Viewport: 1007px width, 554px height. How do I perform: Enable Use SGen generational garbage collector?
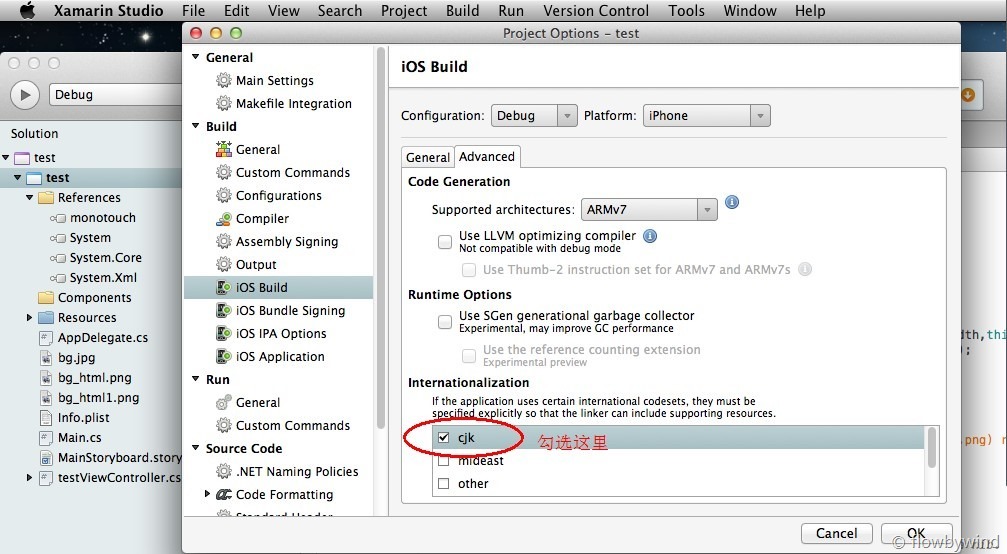tap(444, 322)
